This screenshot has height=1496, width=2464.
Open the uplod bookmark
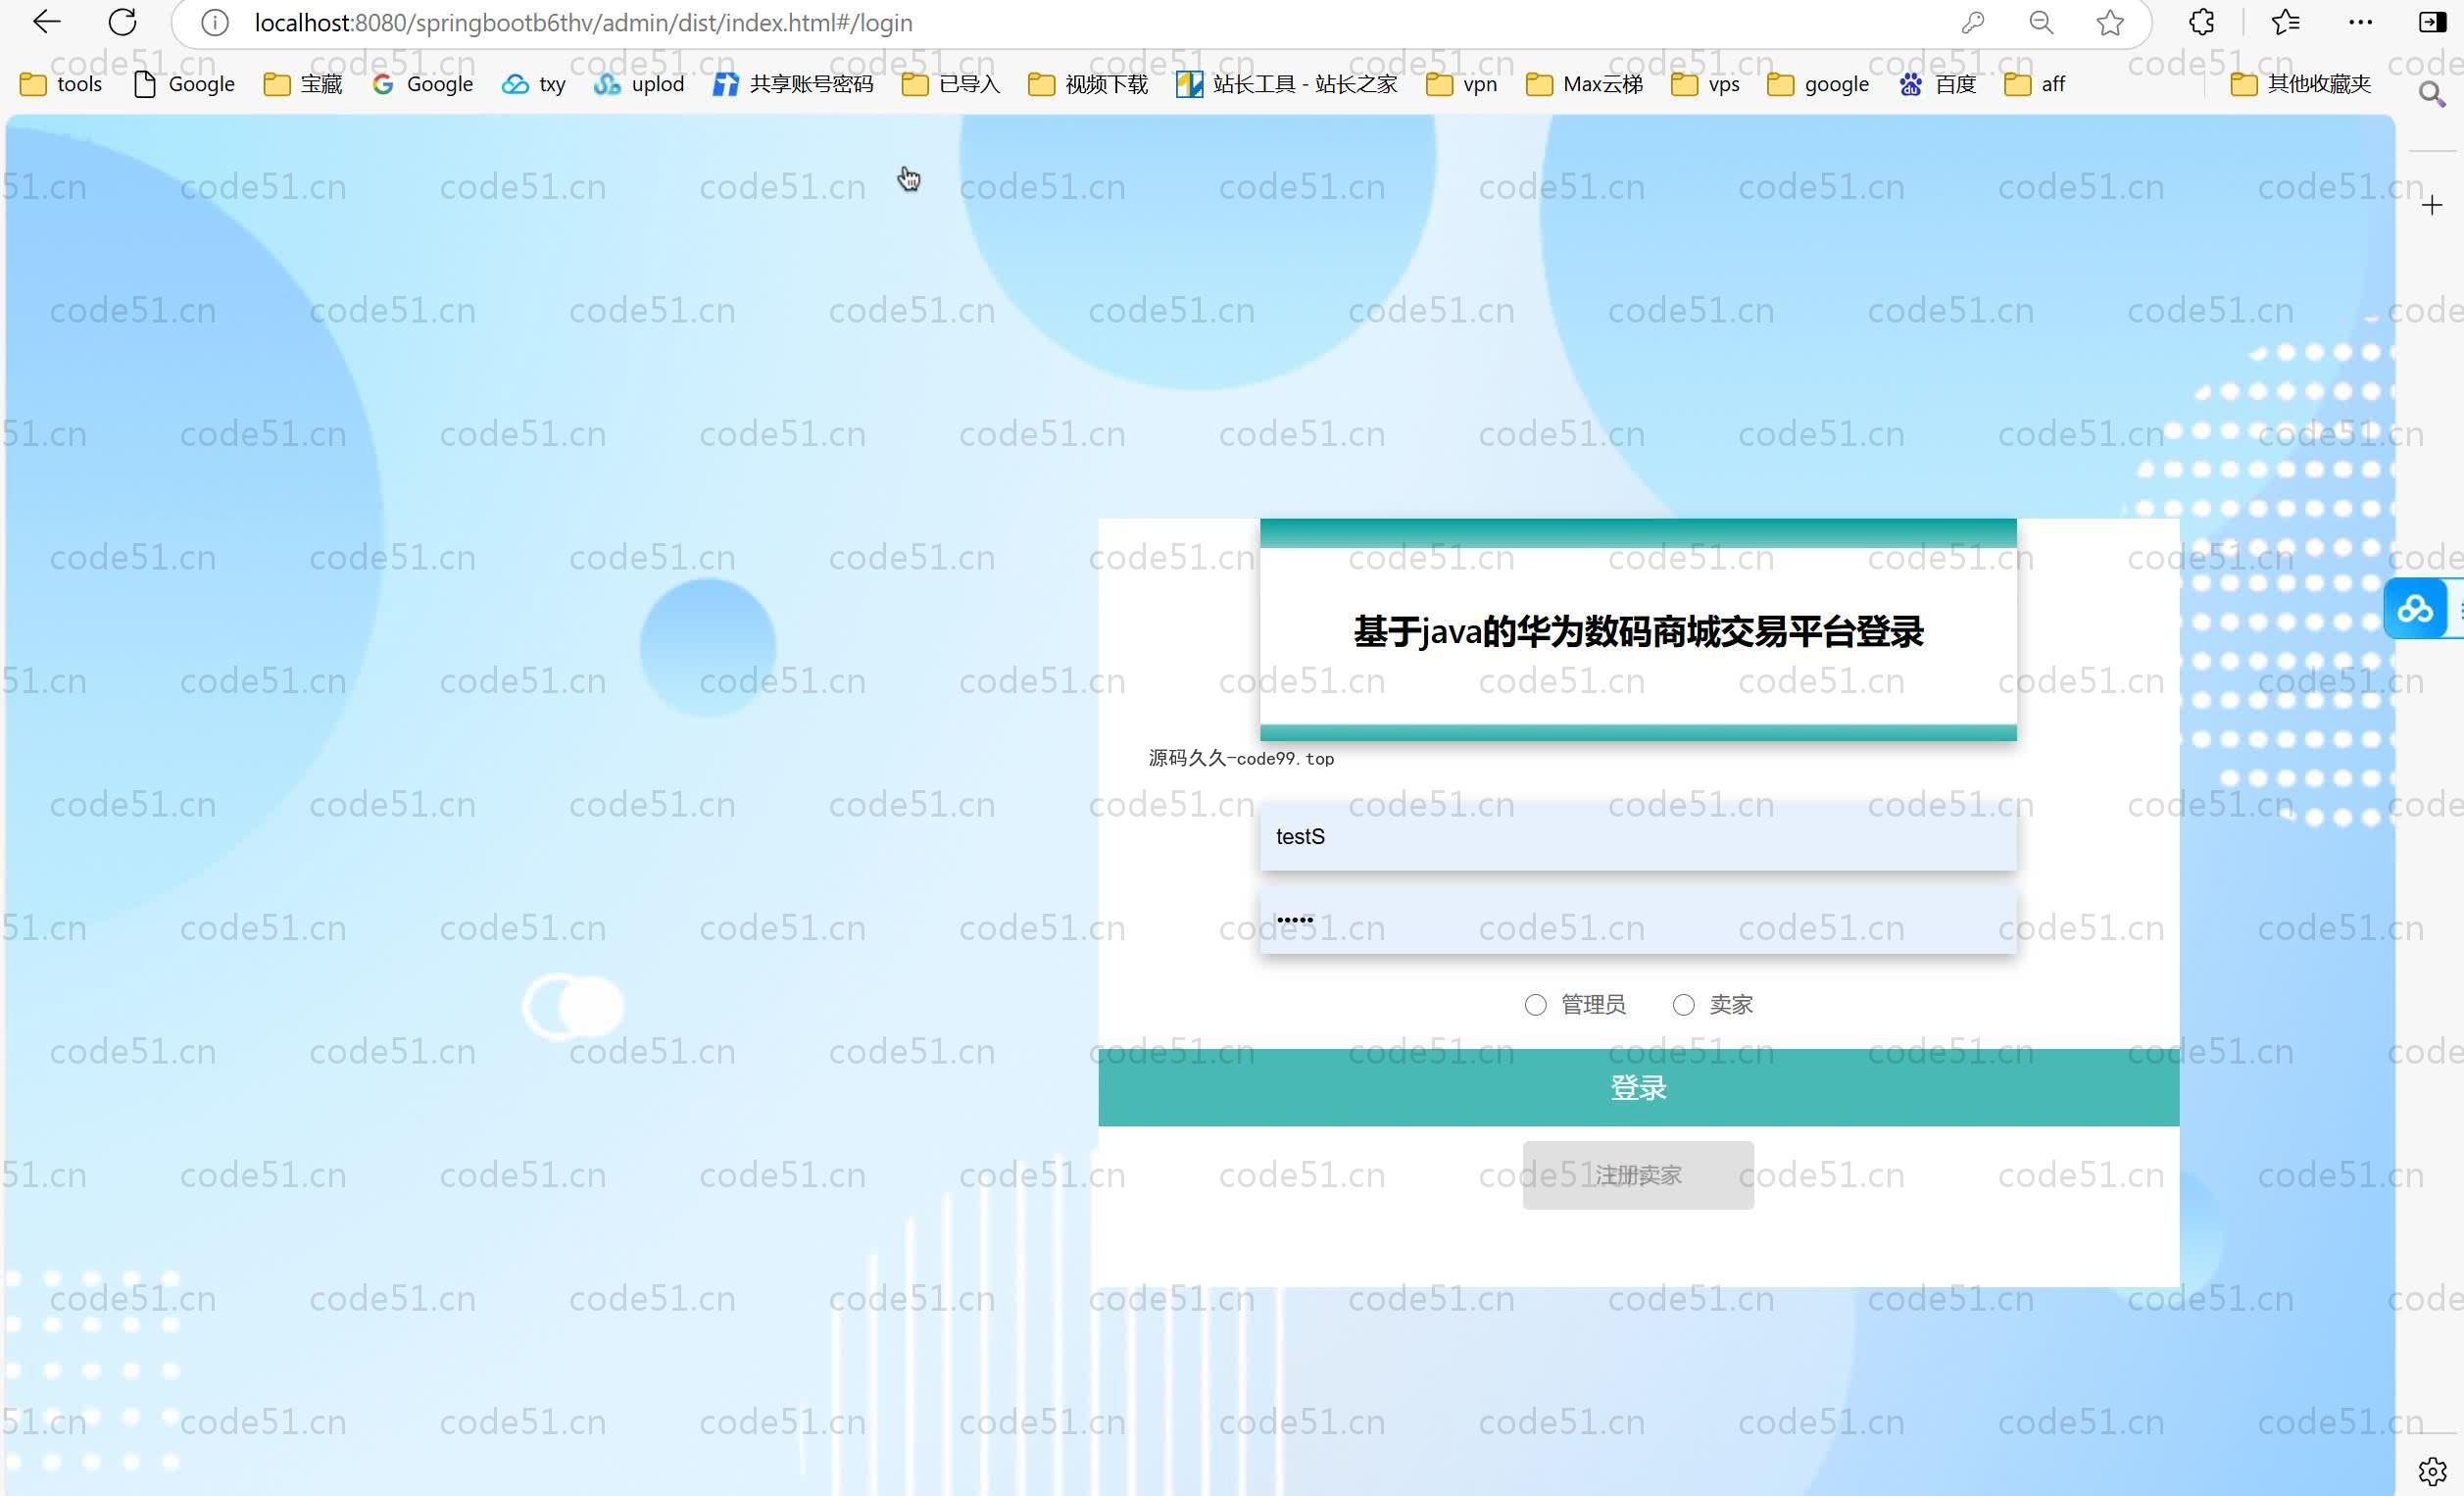(x=639, y=84)
